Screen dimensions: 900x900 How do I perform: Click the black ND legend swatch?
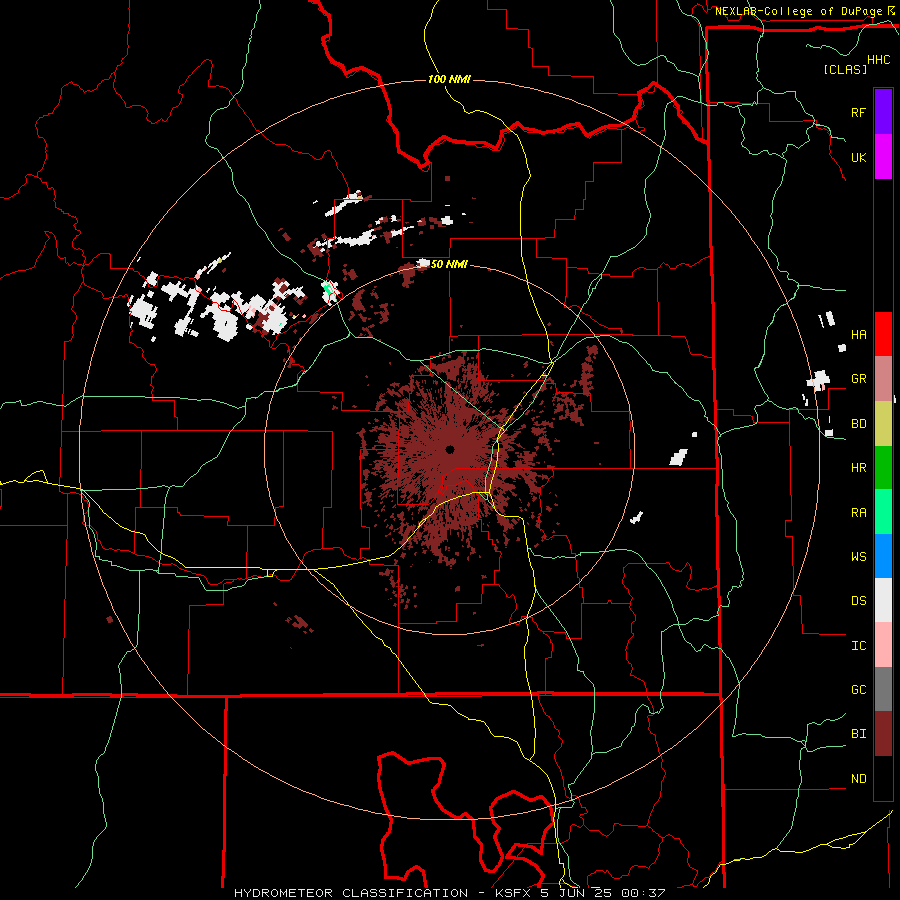[883, 778]
